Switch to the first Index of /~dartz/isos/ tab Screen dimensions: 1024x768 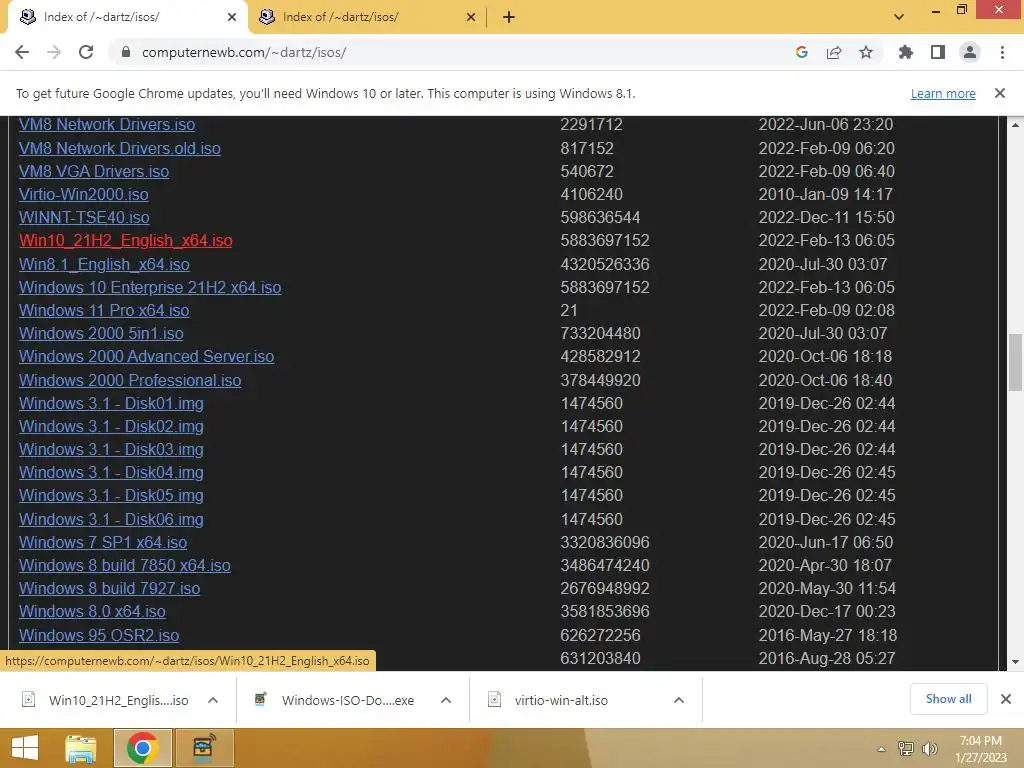127,17
